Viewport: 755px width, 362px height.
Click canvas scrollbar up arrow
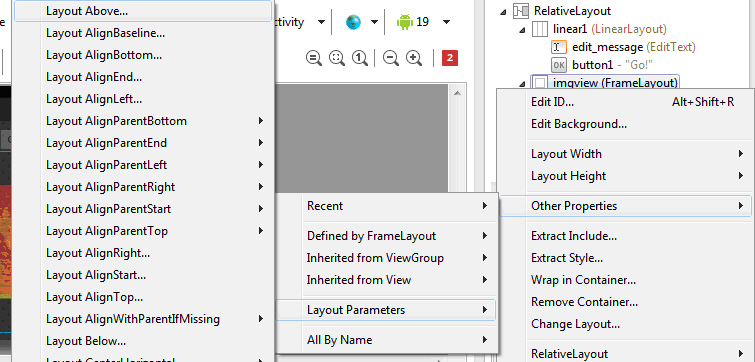coord(457,93)
